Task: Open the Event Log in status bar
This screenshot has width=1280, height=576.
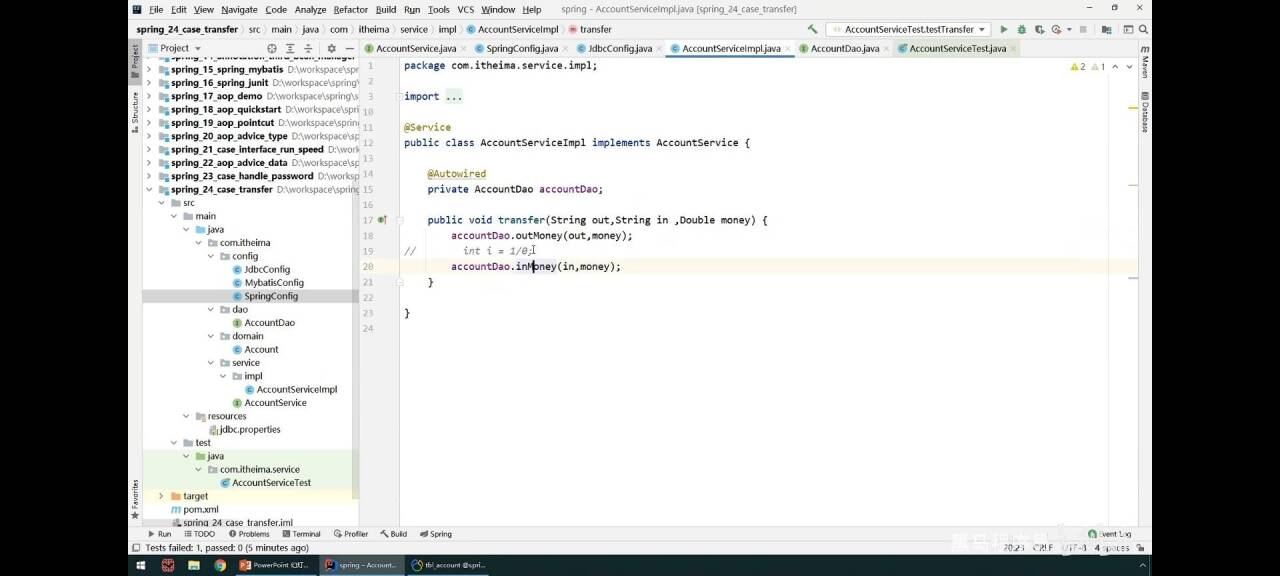Action: pos(1110,534)
